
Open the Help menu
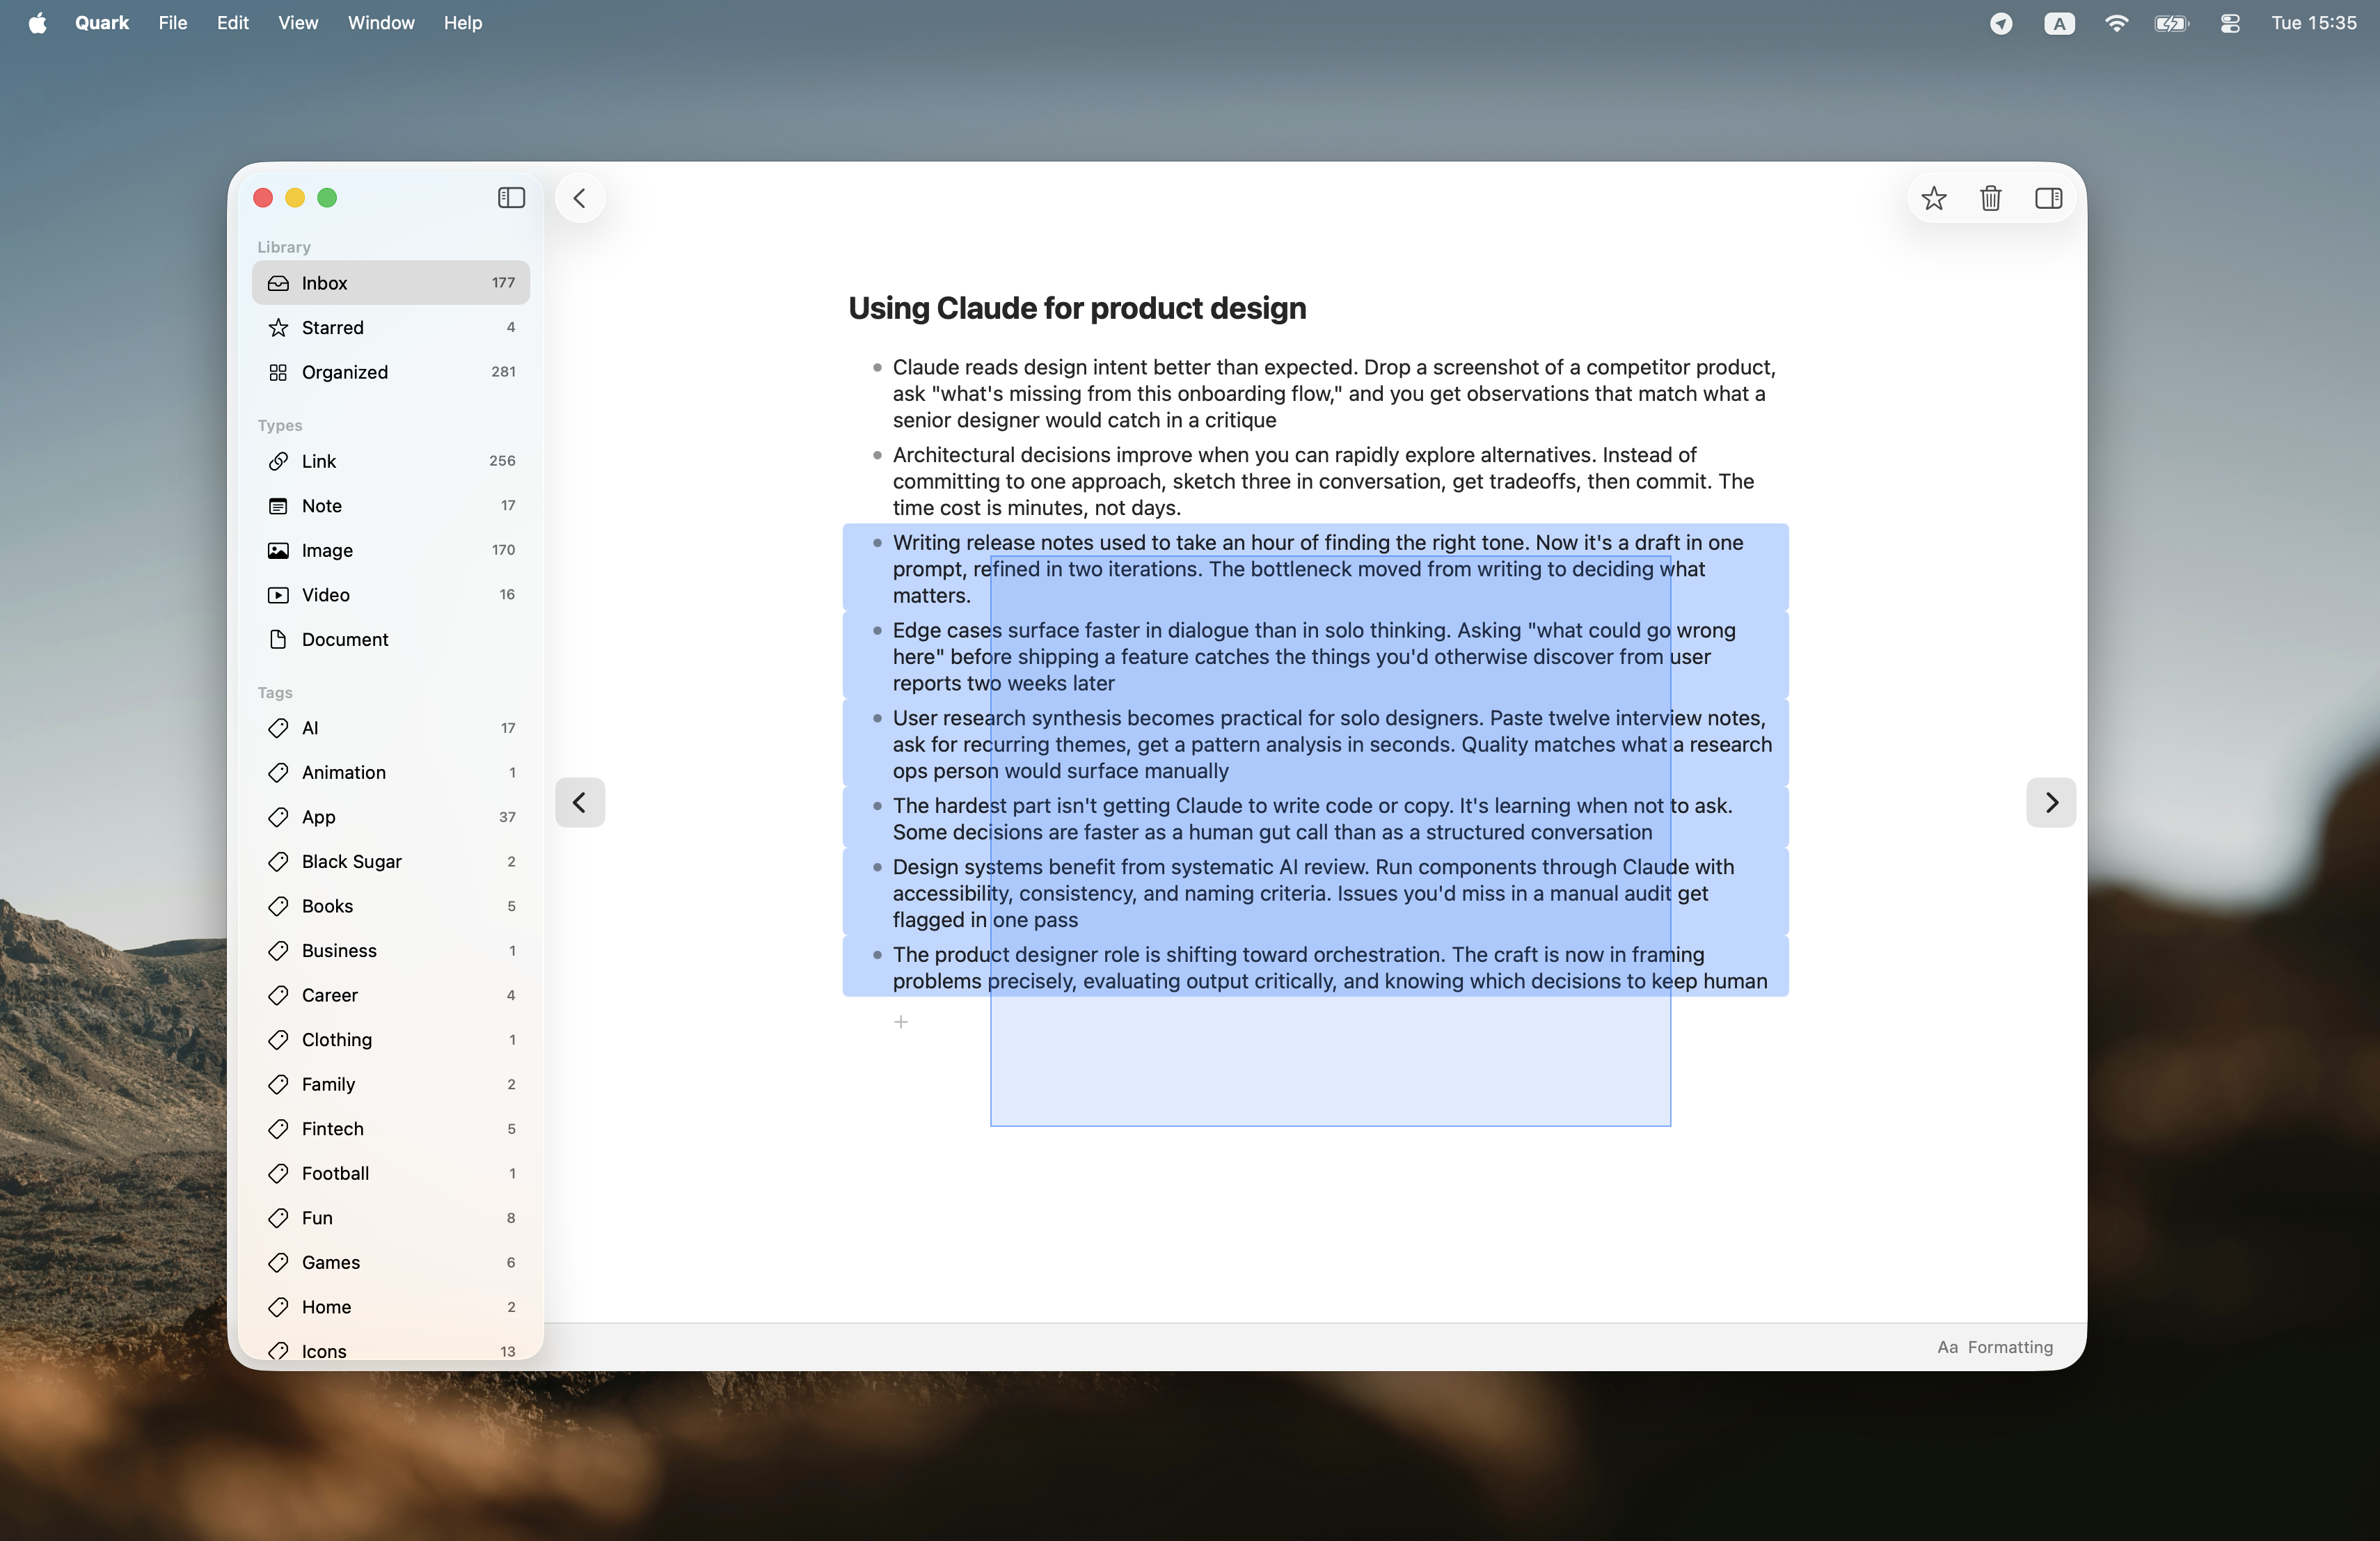coord(463,22)
